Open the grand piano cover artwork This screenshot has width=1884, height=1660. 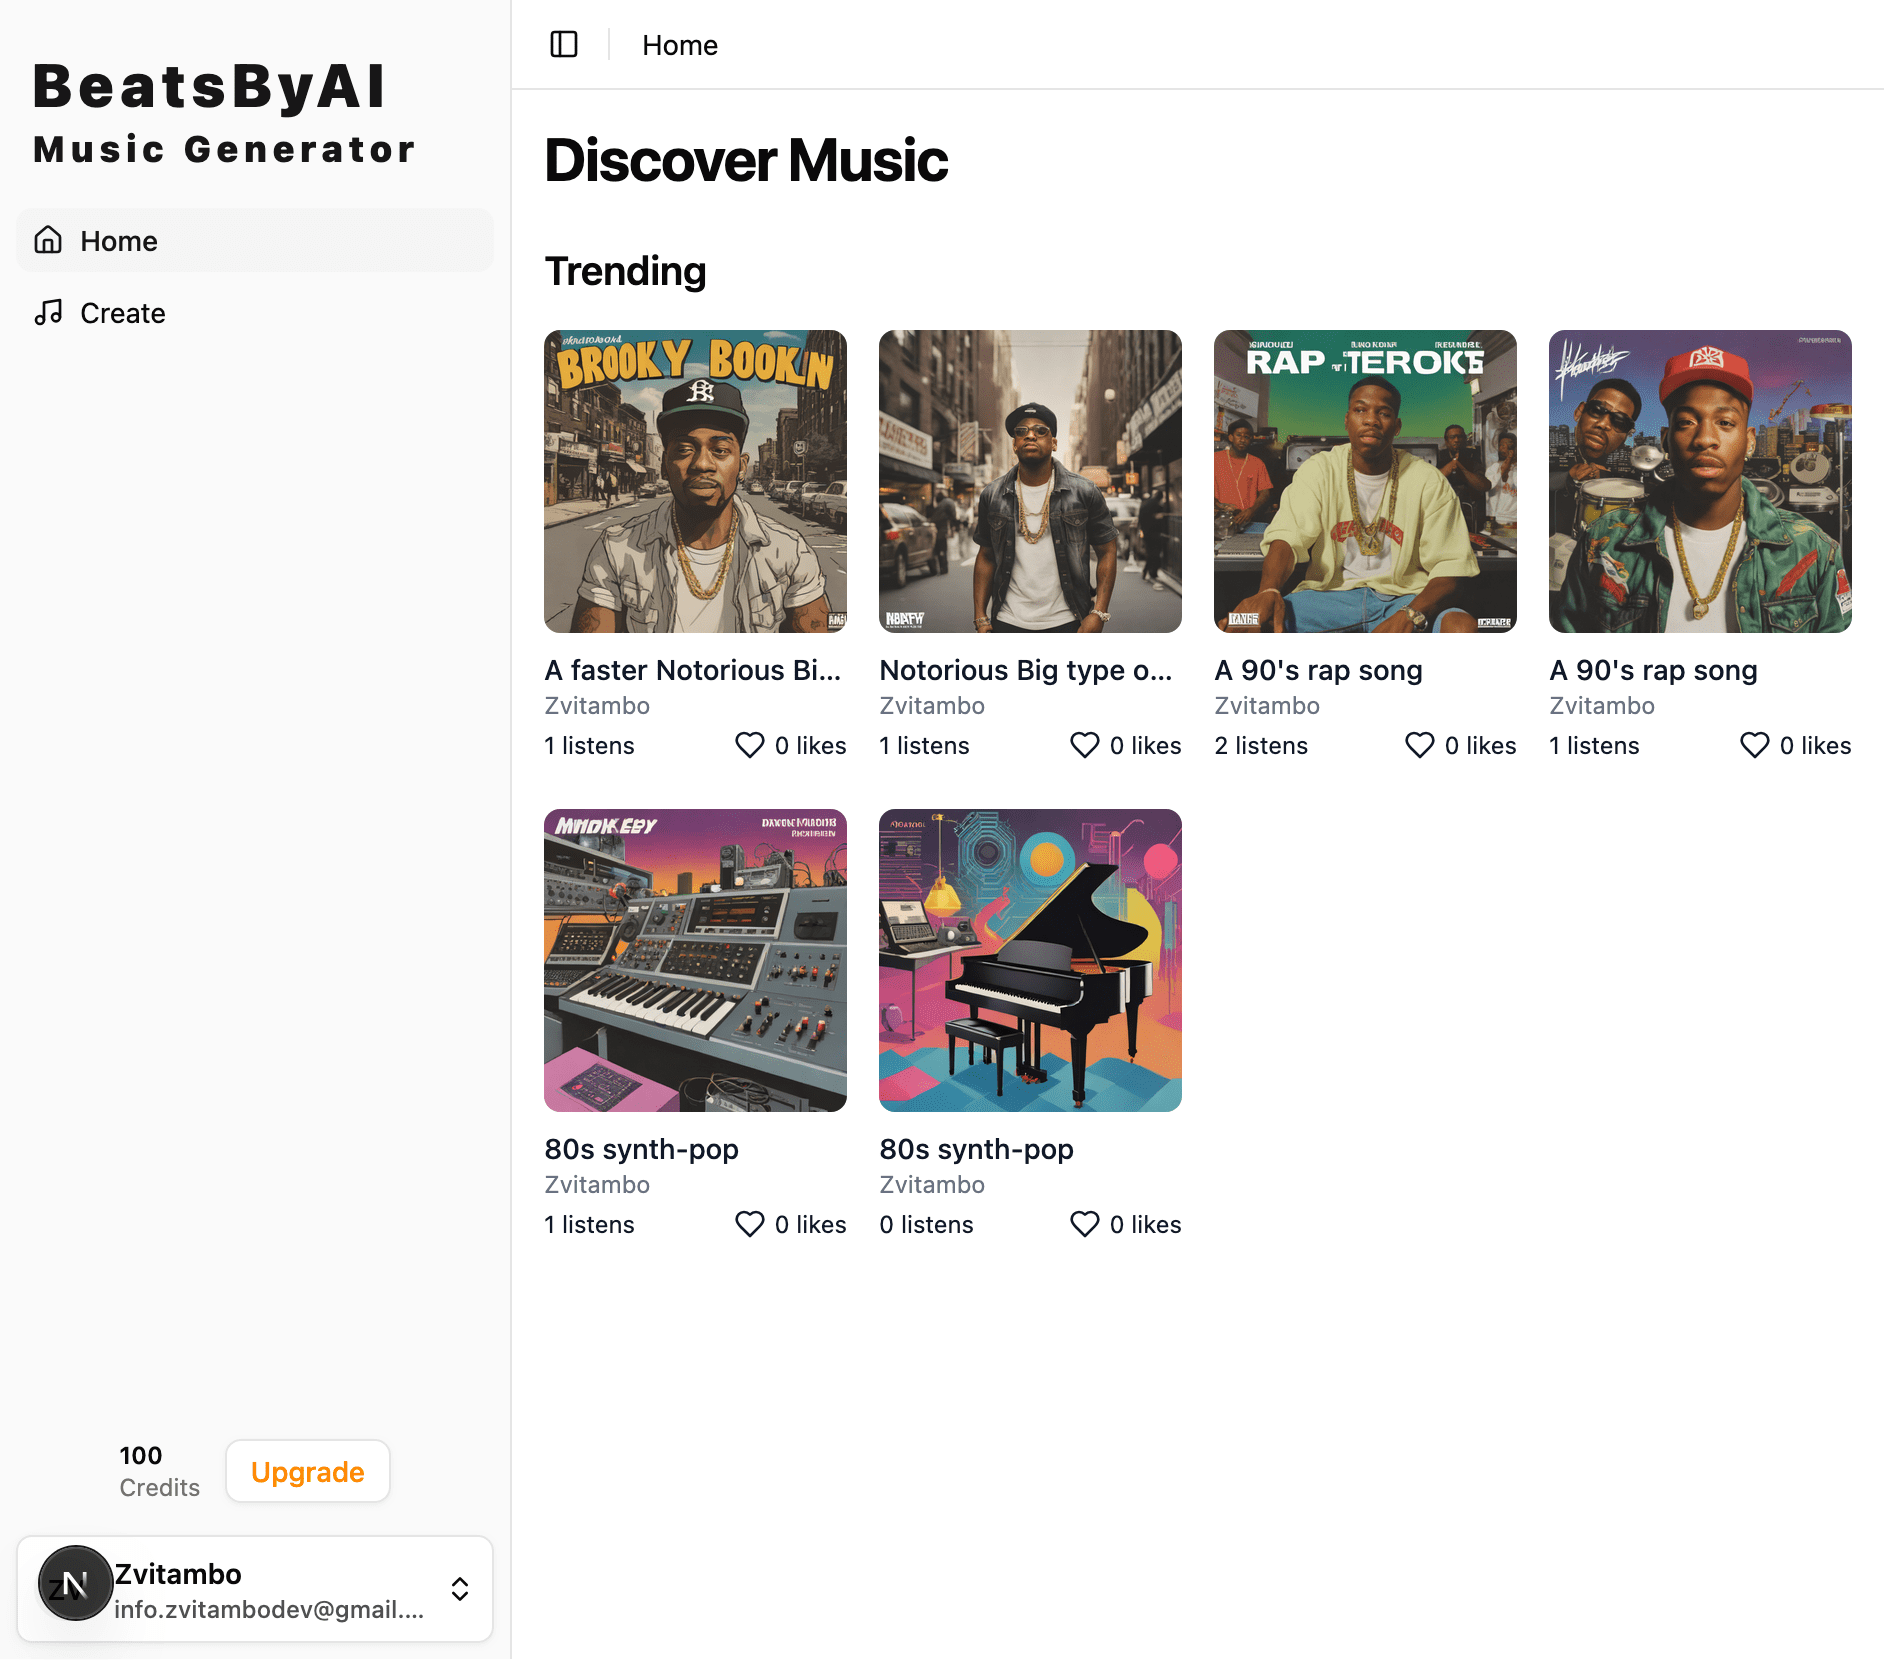(1030, 960)
